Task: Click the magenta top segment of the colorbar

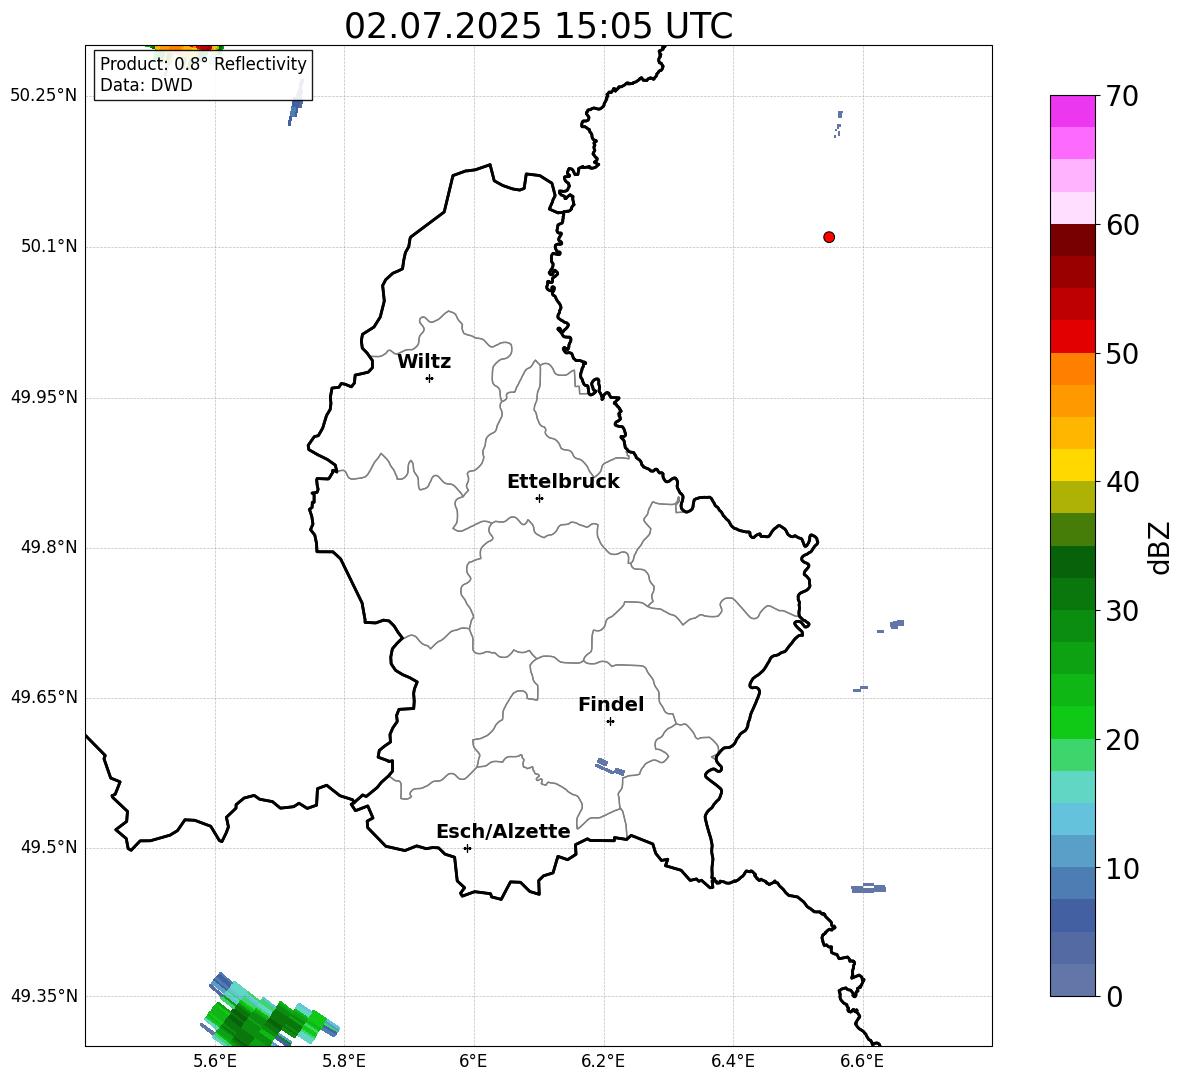Action: click(1072, 111)
